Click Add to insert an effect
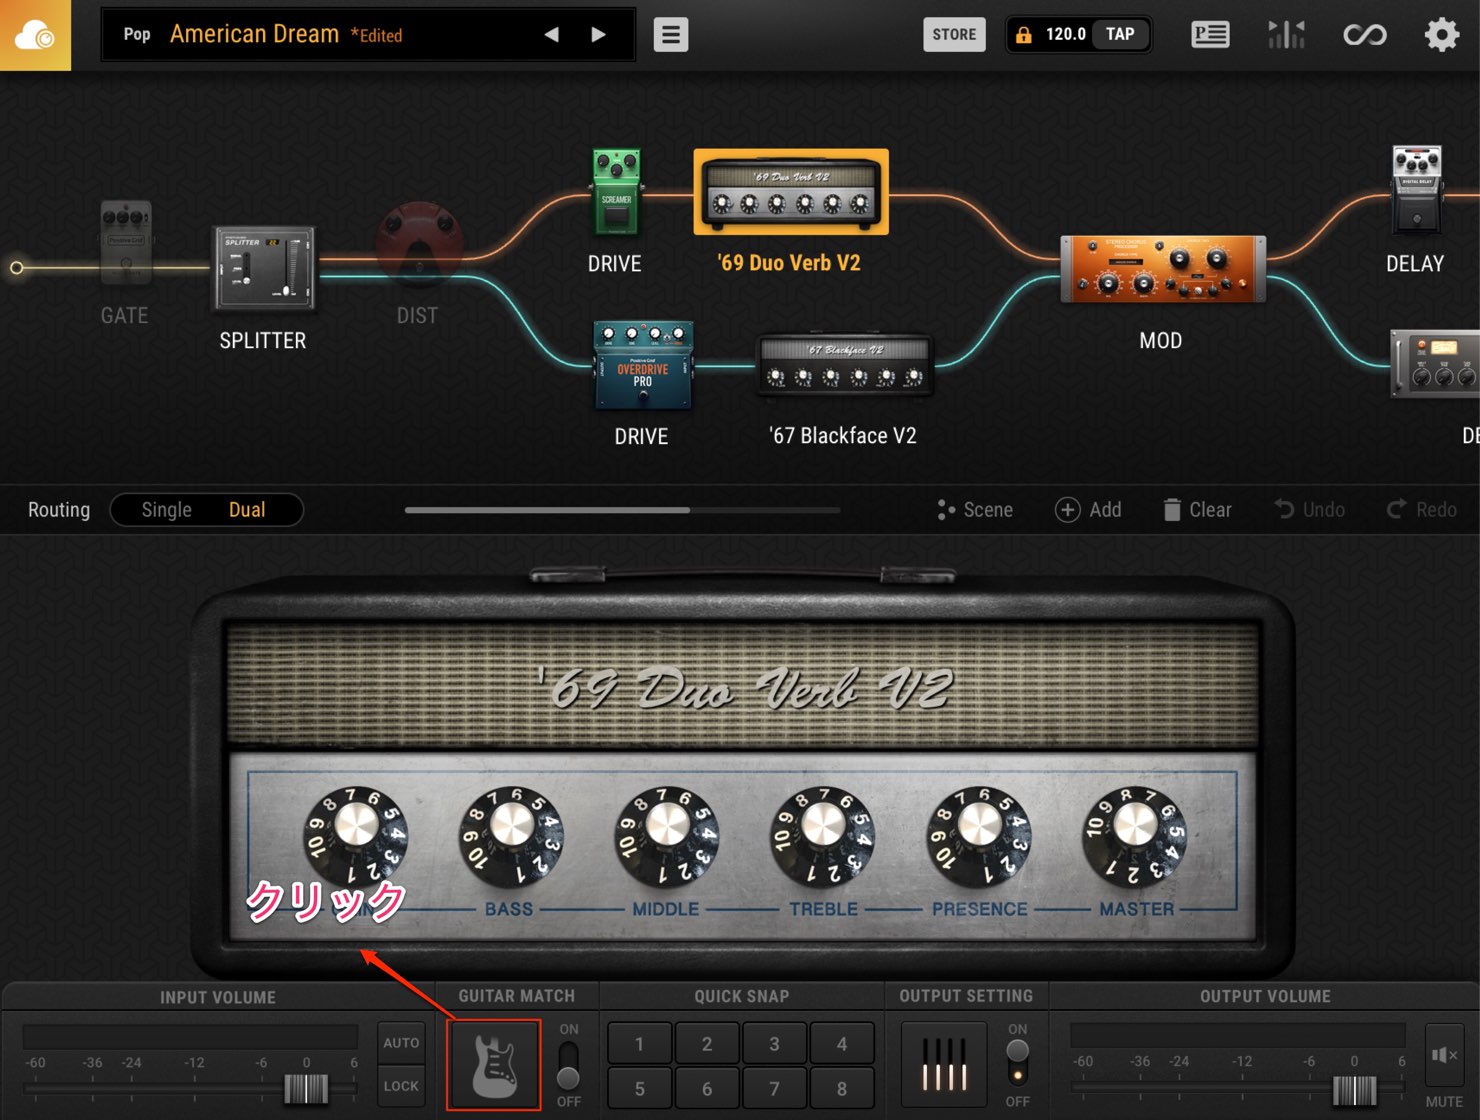The height and width of the screenshot is (1120, 1480). coord(1088,510)
